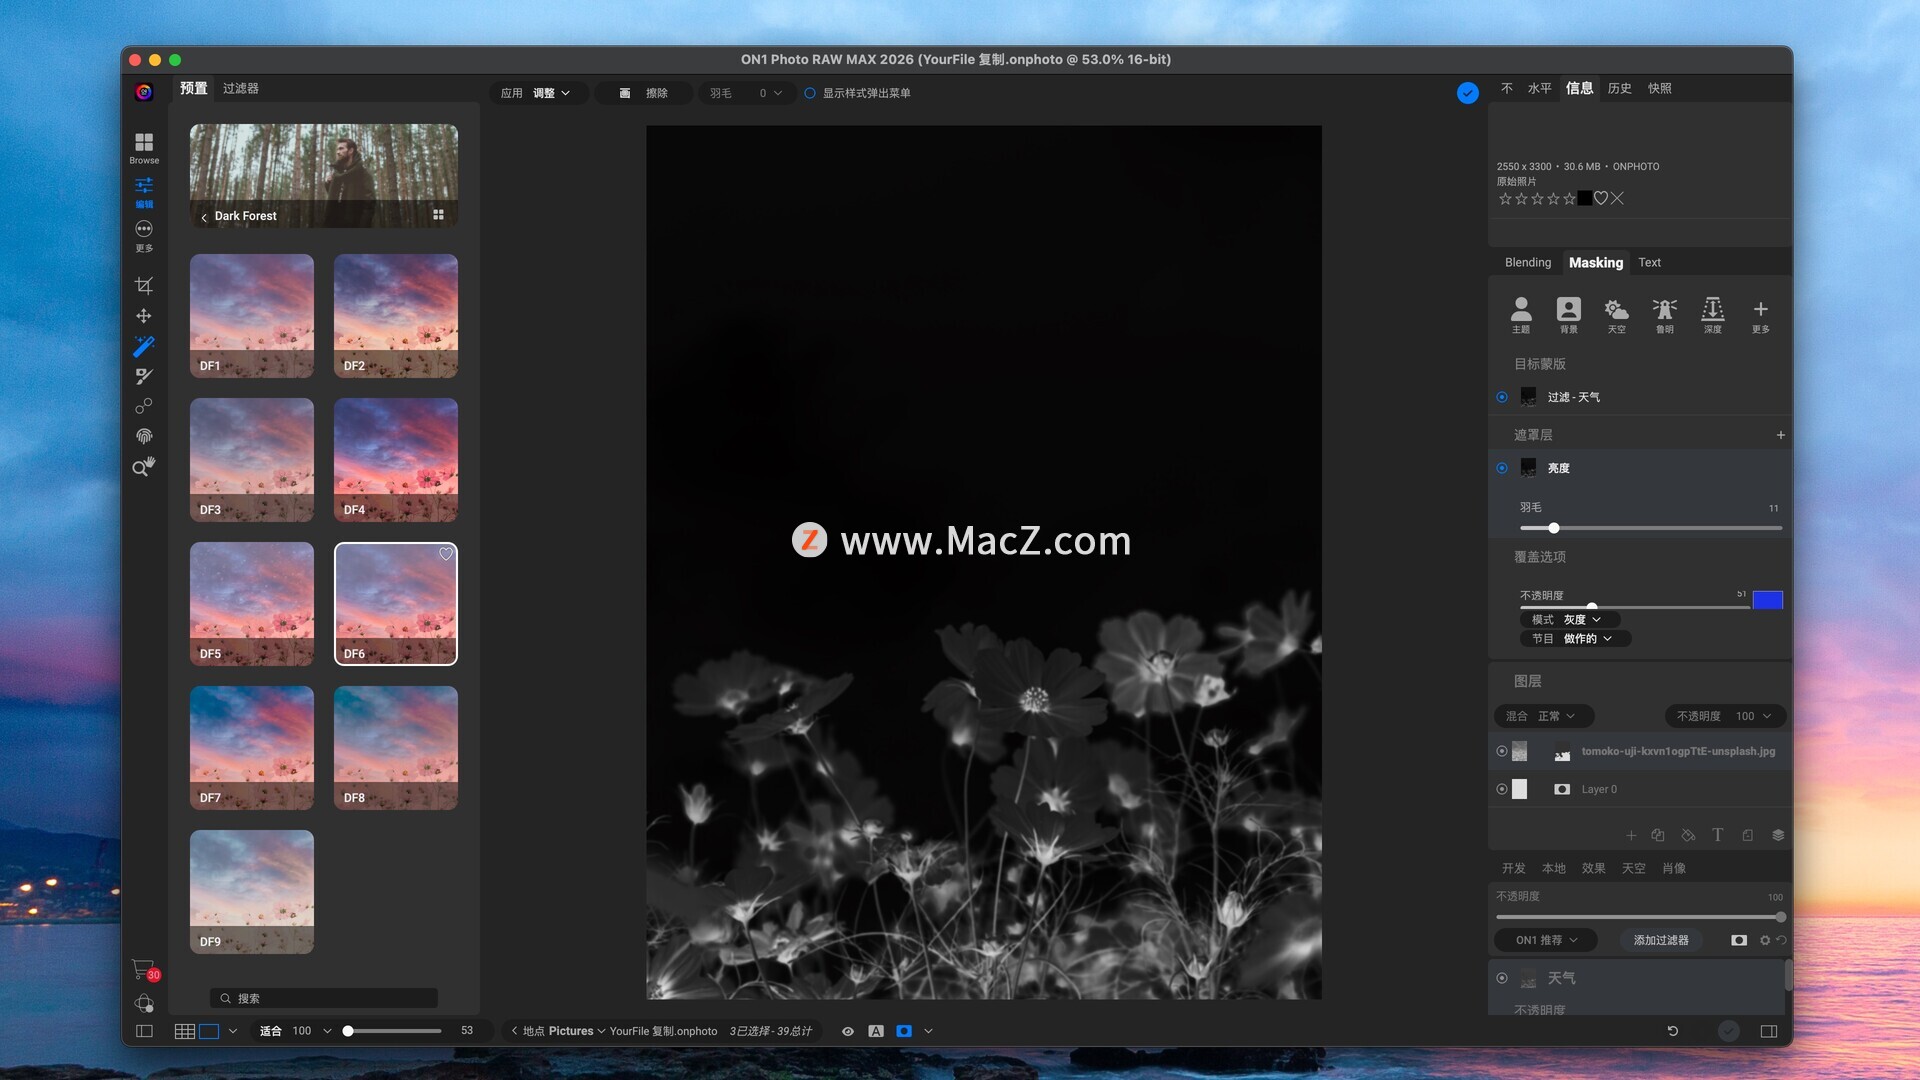Hide the tomoko-uji unsplash layer

[1501, 751]
